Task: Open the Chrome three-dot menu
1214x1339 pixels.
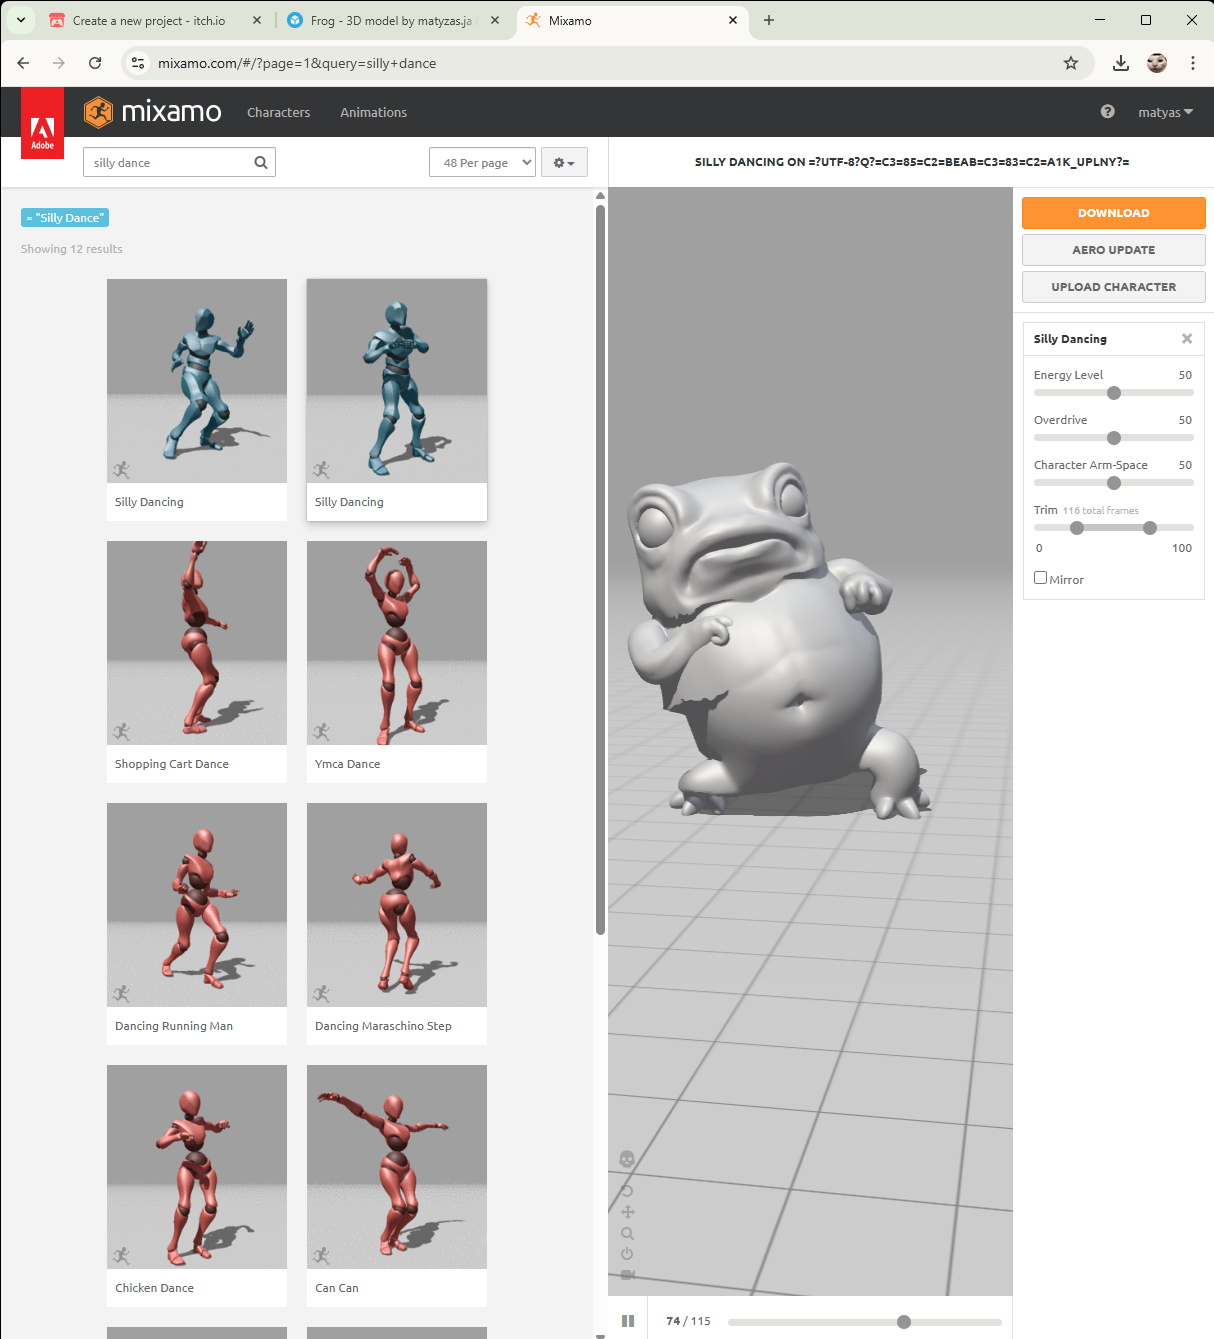Action: (x=1193, y=63)
